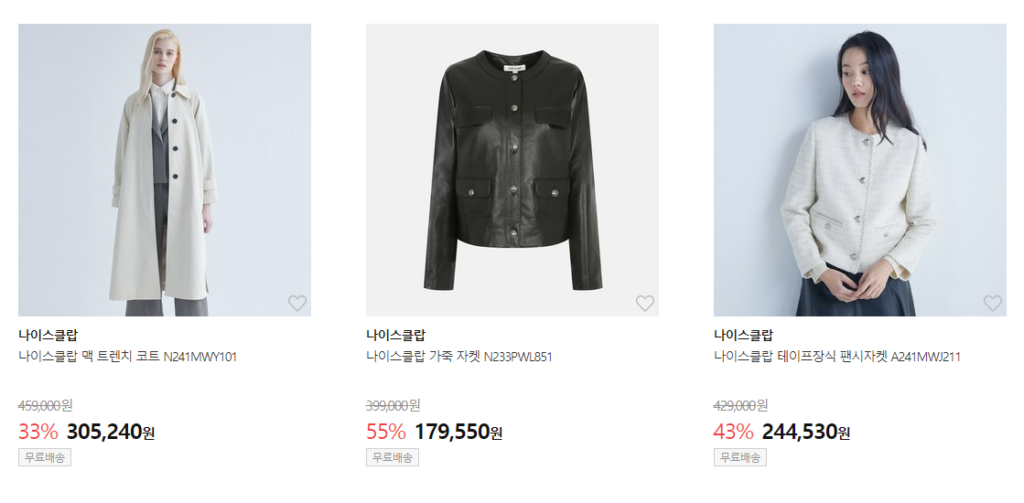Click the heart icon on the leather jacket
This screenshot has width=1024, height=503.
(x=645, y=303)
